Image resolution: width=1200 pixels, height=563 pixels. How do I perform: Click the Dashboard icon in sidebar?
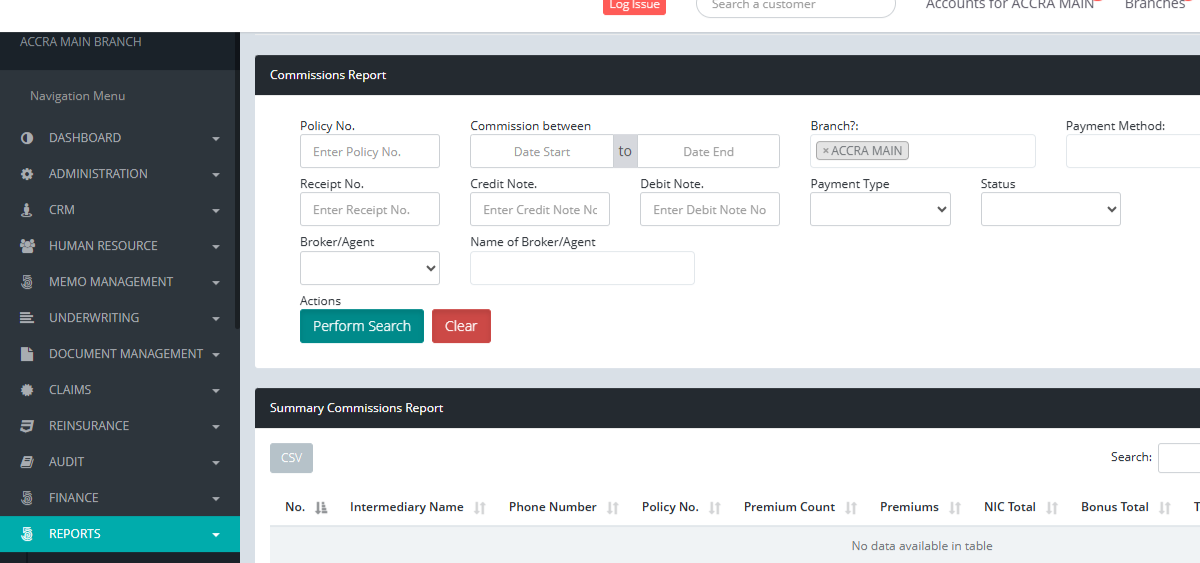coord(27,138)
